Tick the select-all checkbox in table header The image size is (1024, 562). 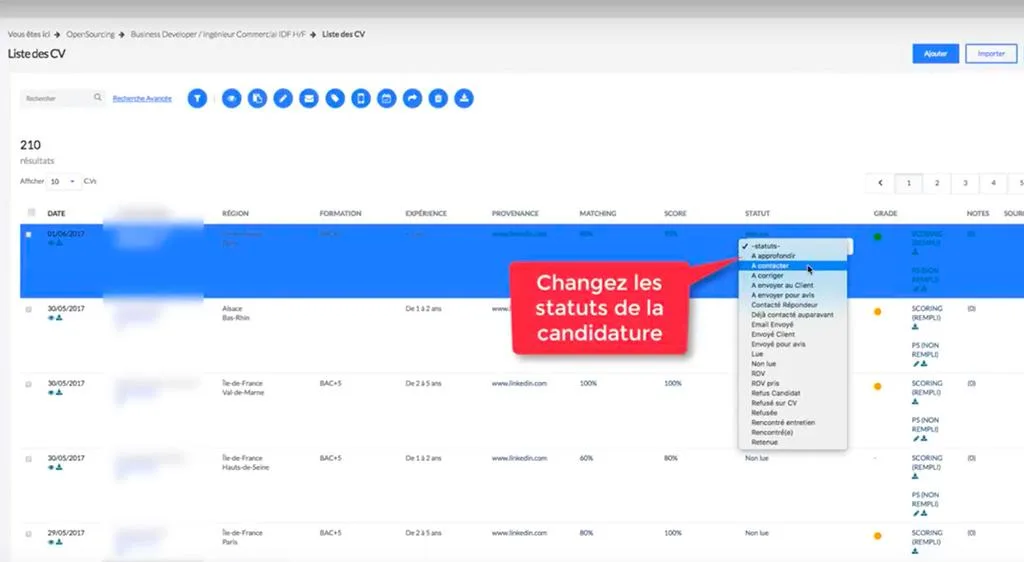31,213
